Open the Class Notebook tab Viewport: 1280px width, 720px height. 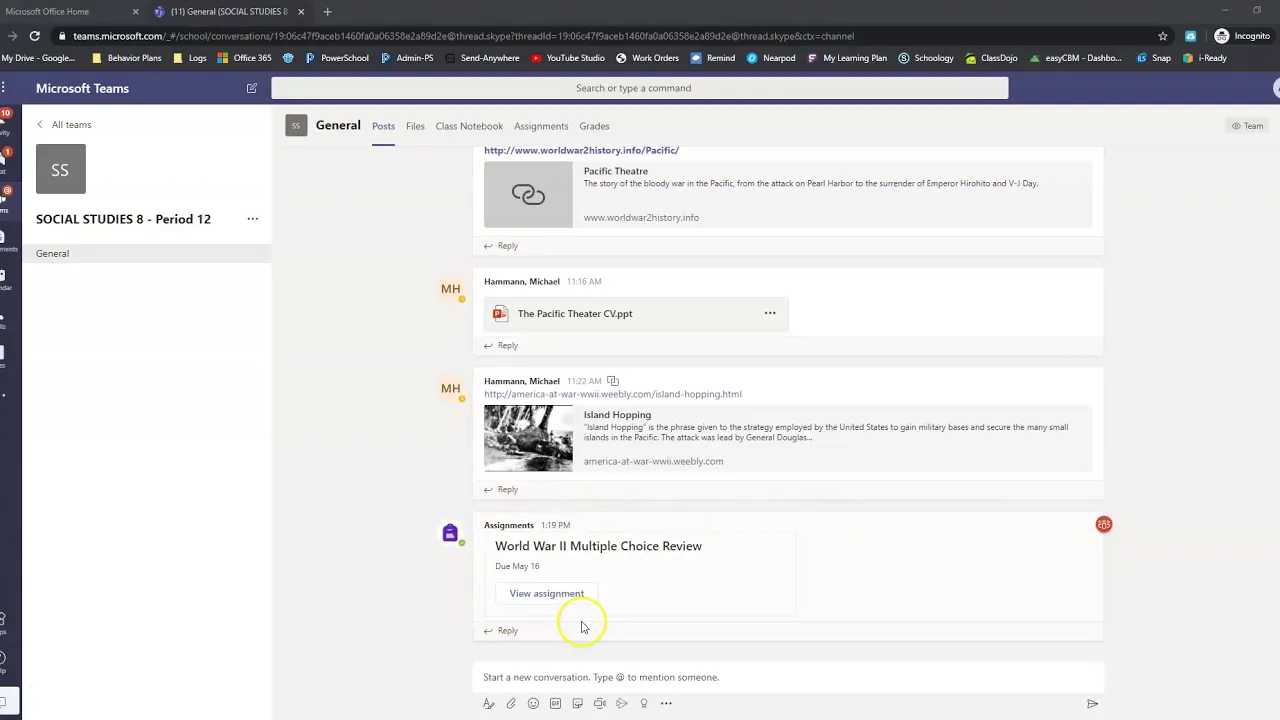coord(469,126)
